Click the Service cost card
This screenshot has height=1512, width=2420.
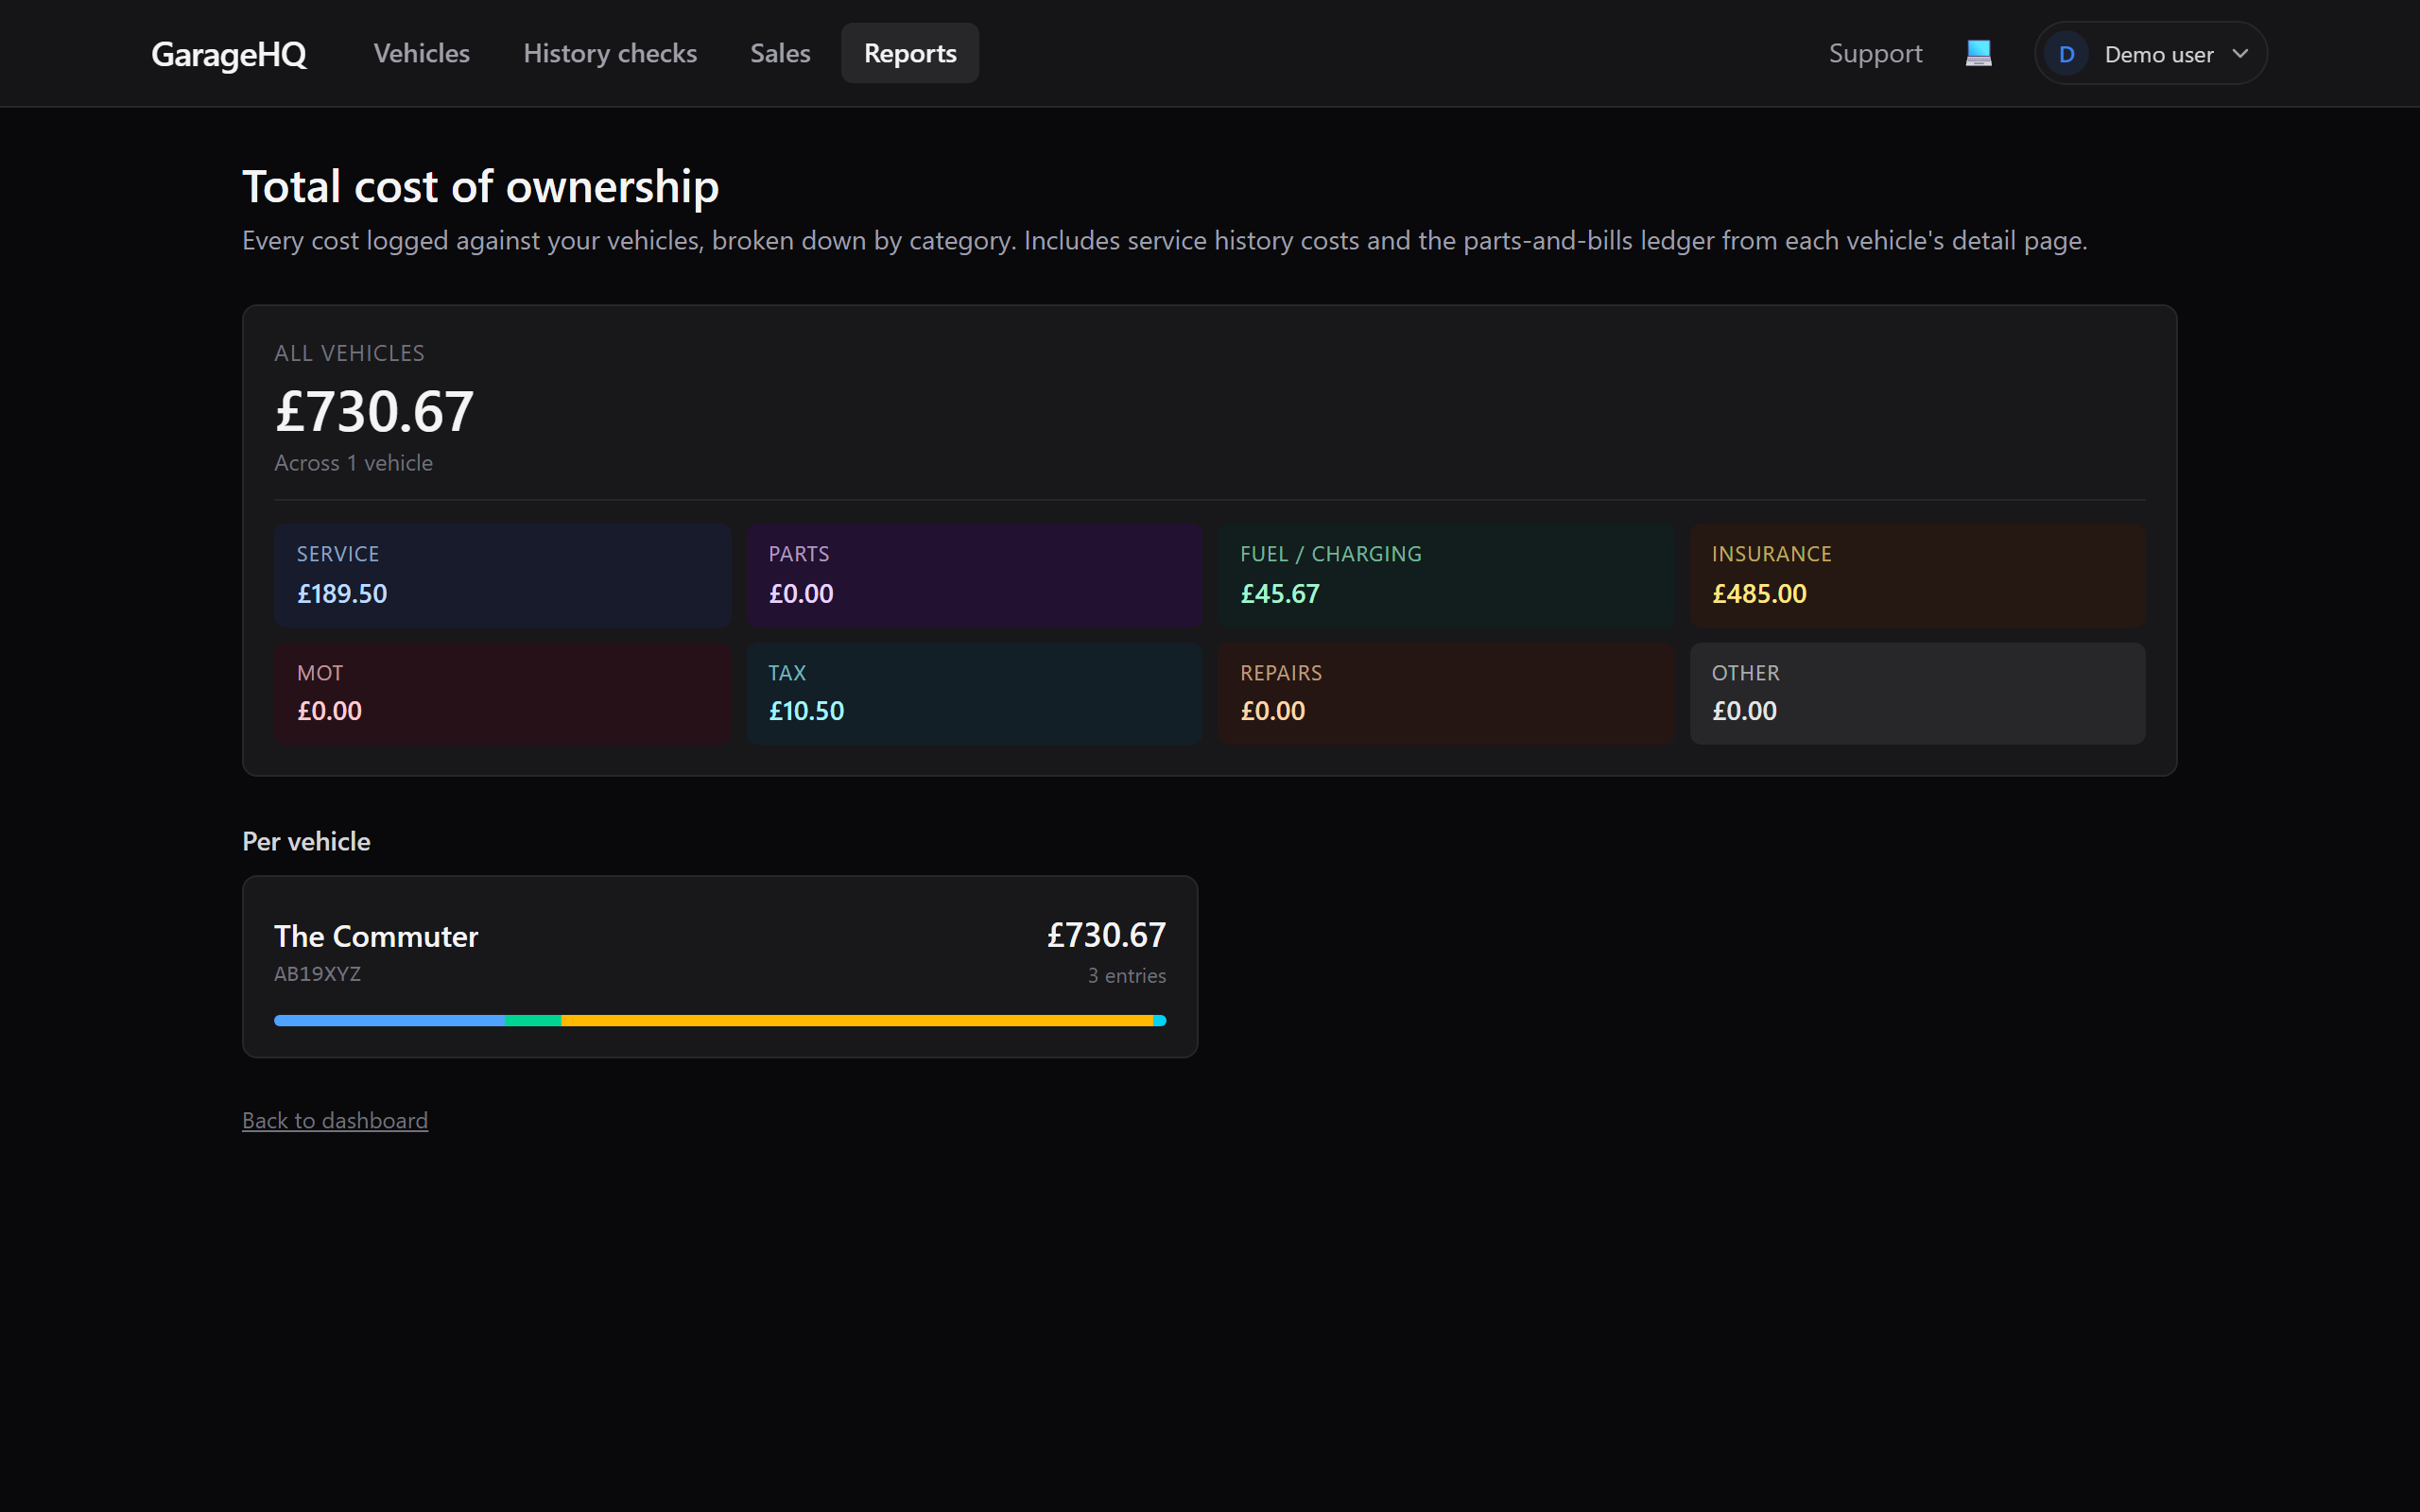click(503, 575)
